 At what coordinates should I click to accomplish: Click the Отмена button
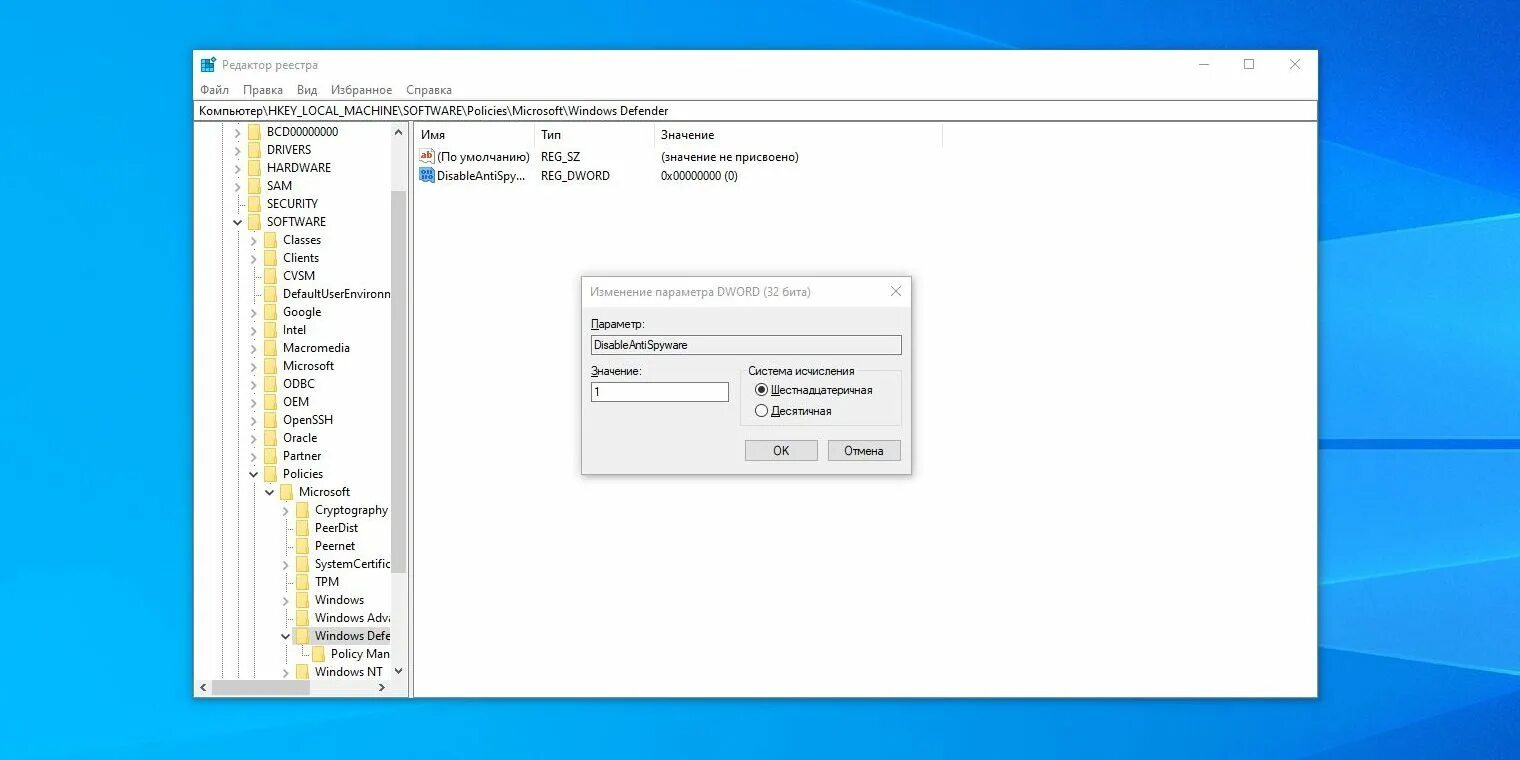[x=864, y=451]
